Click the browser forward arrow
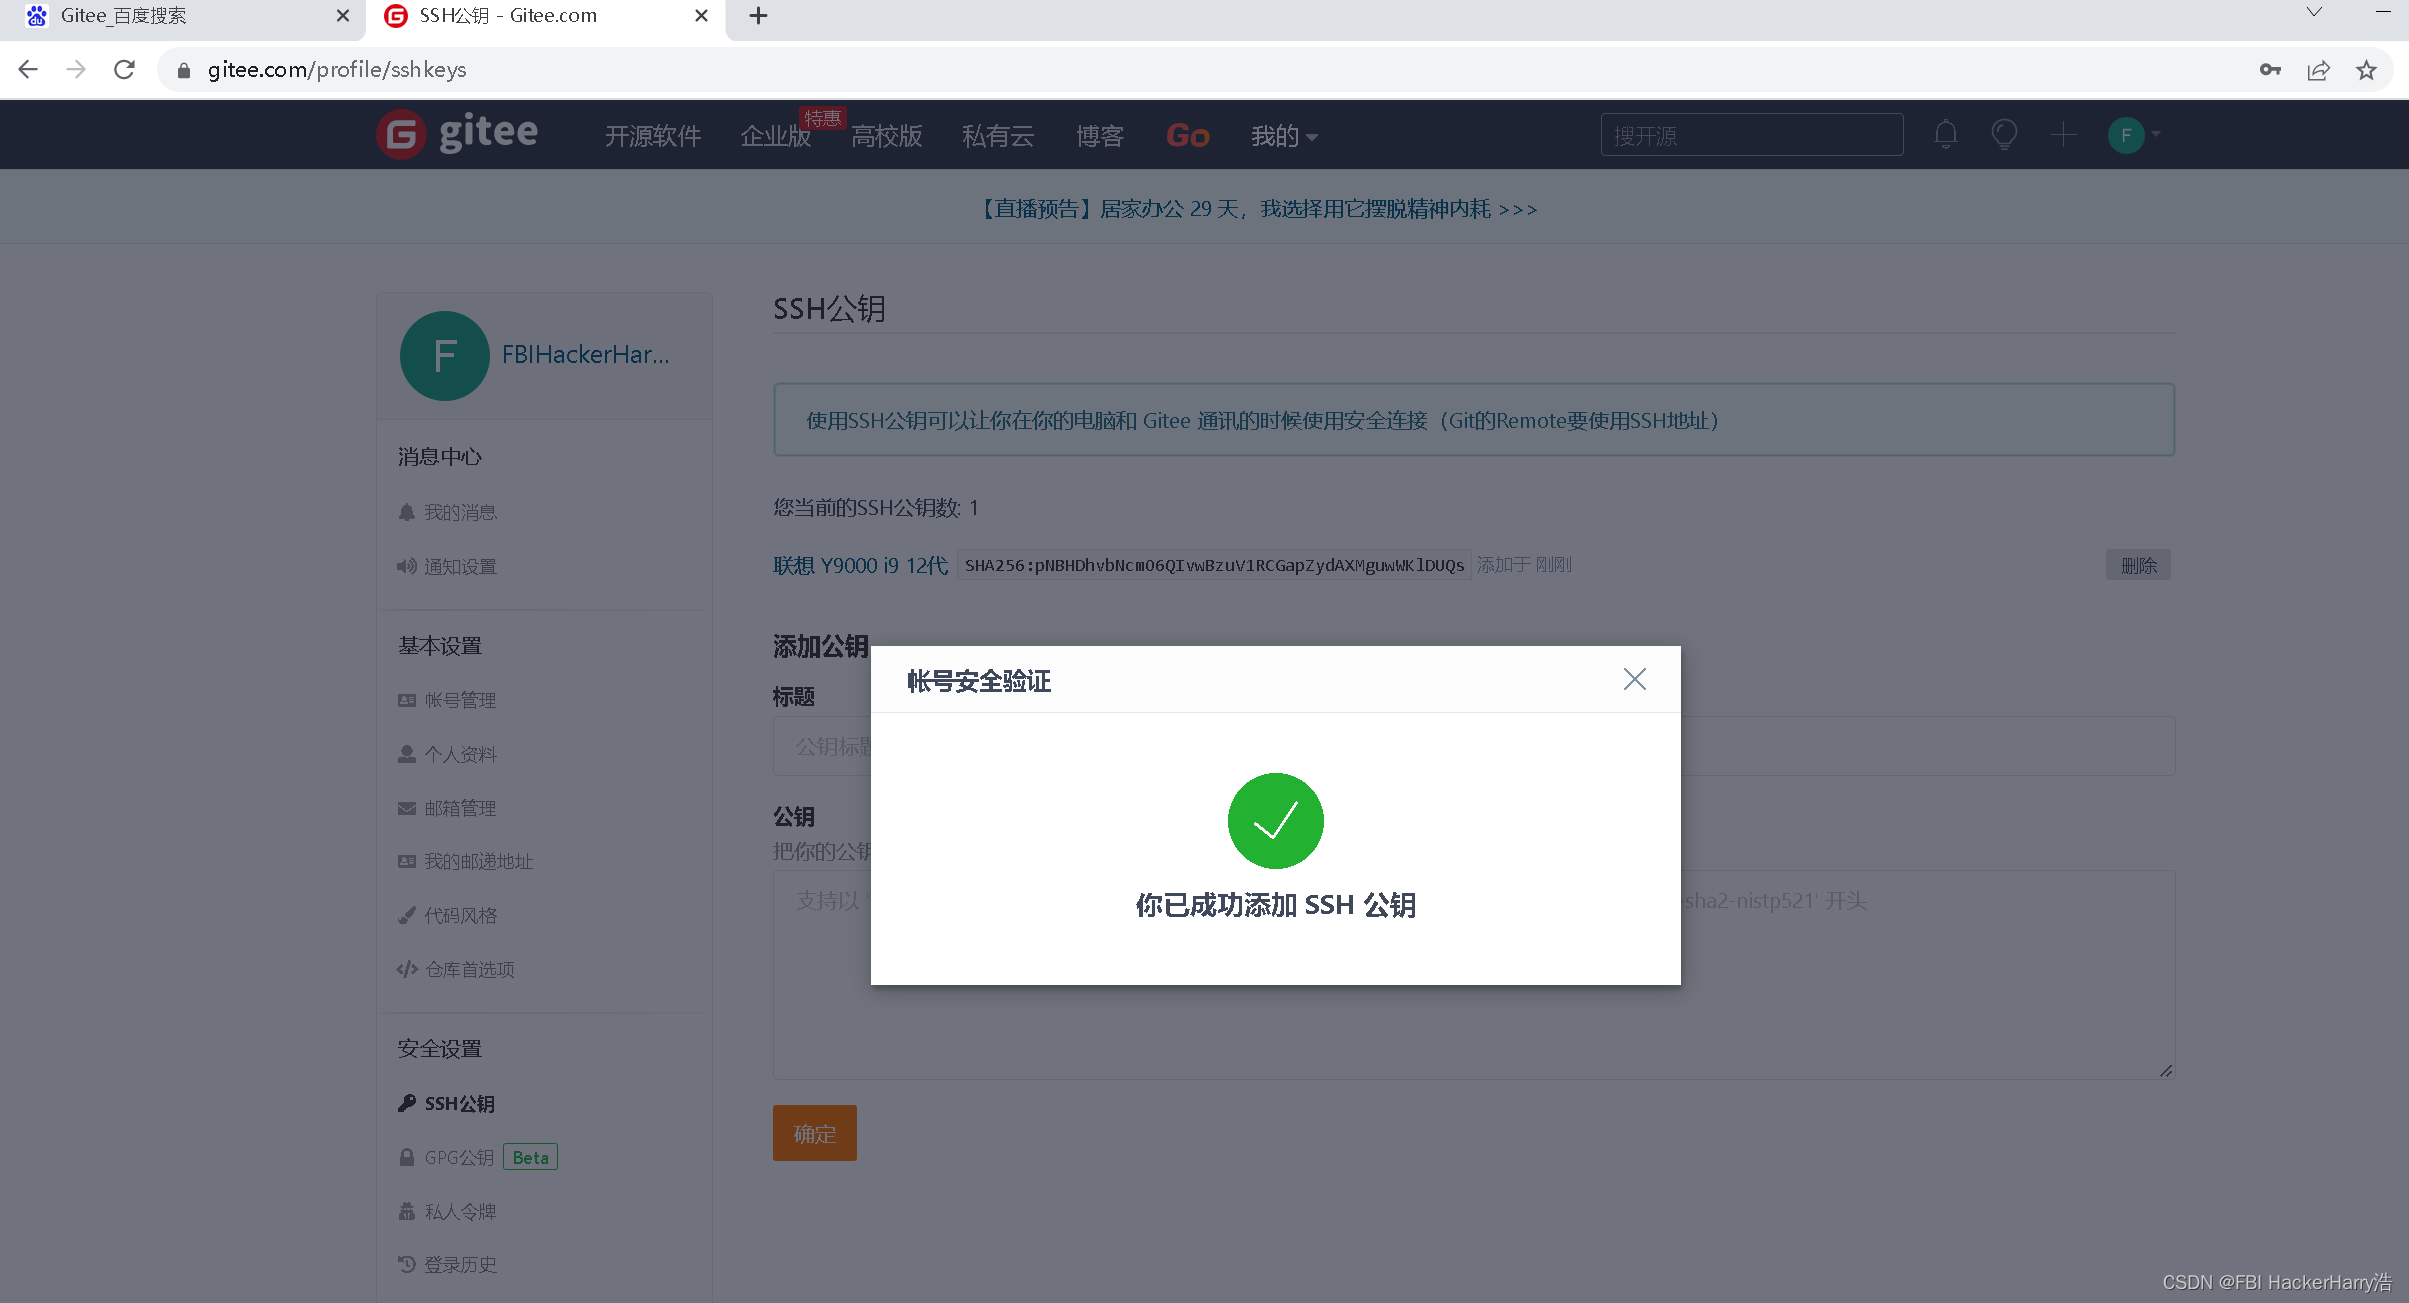The height and width of the screenshot is (1303, 2409). pos(76,69)
